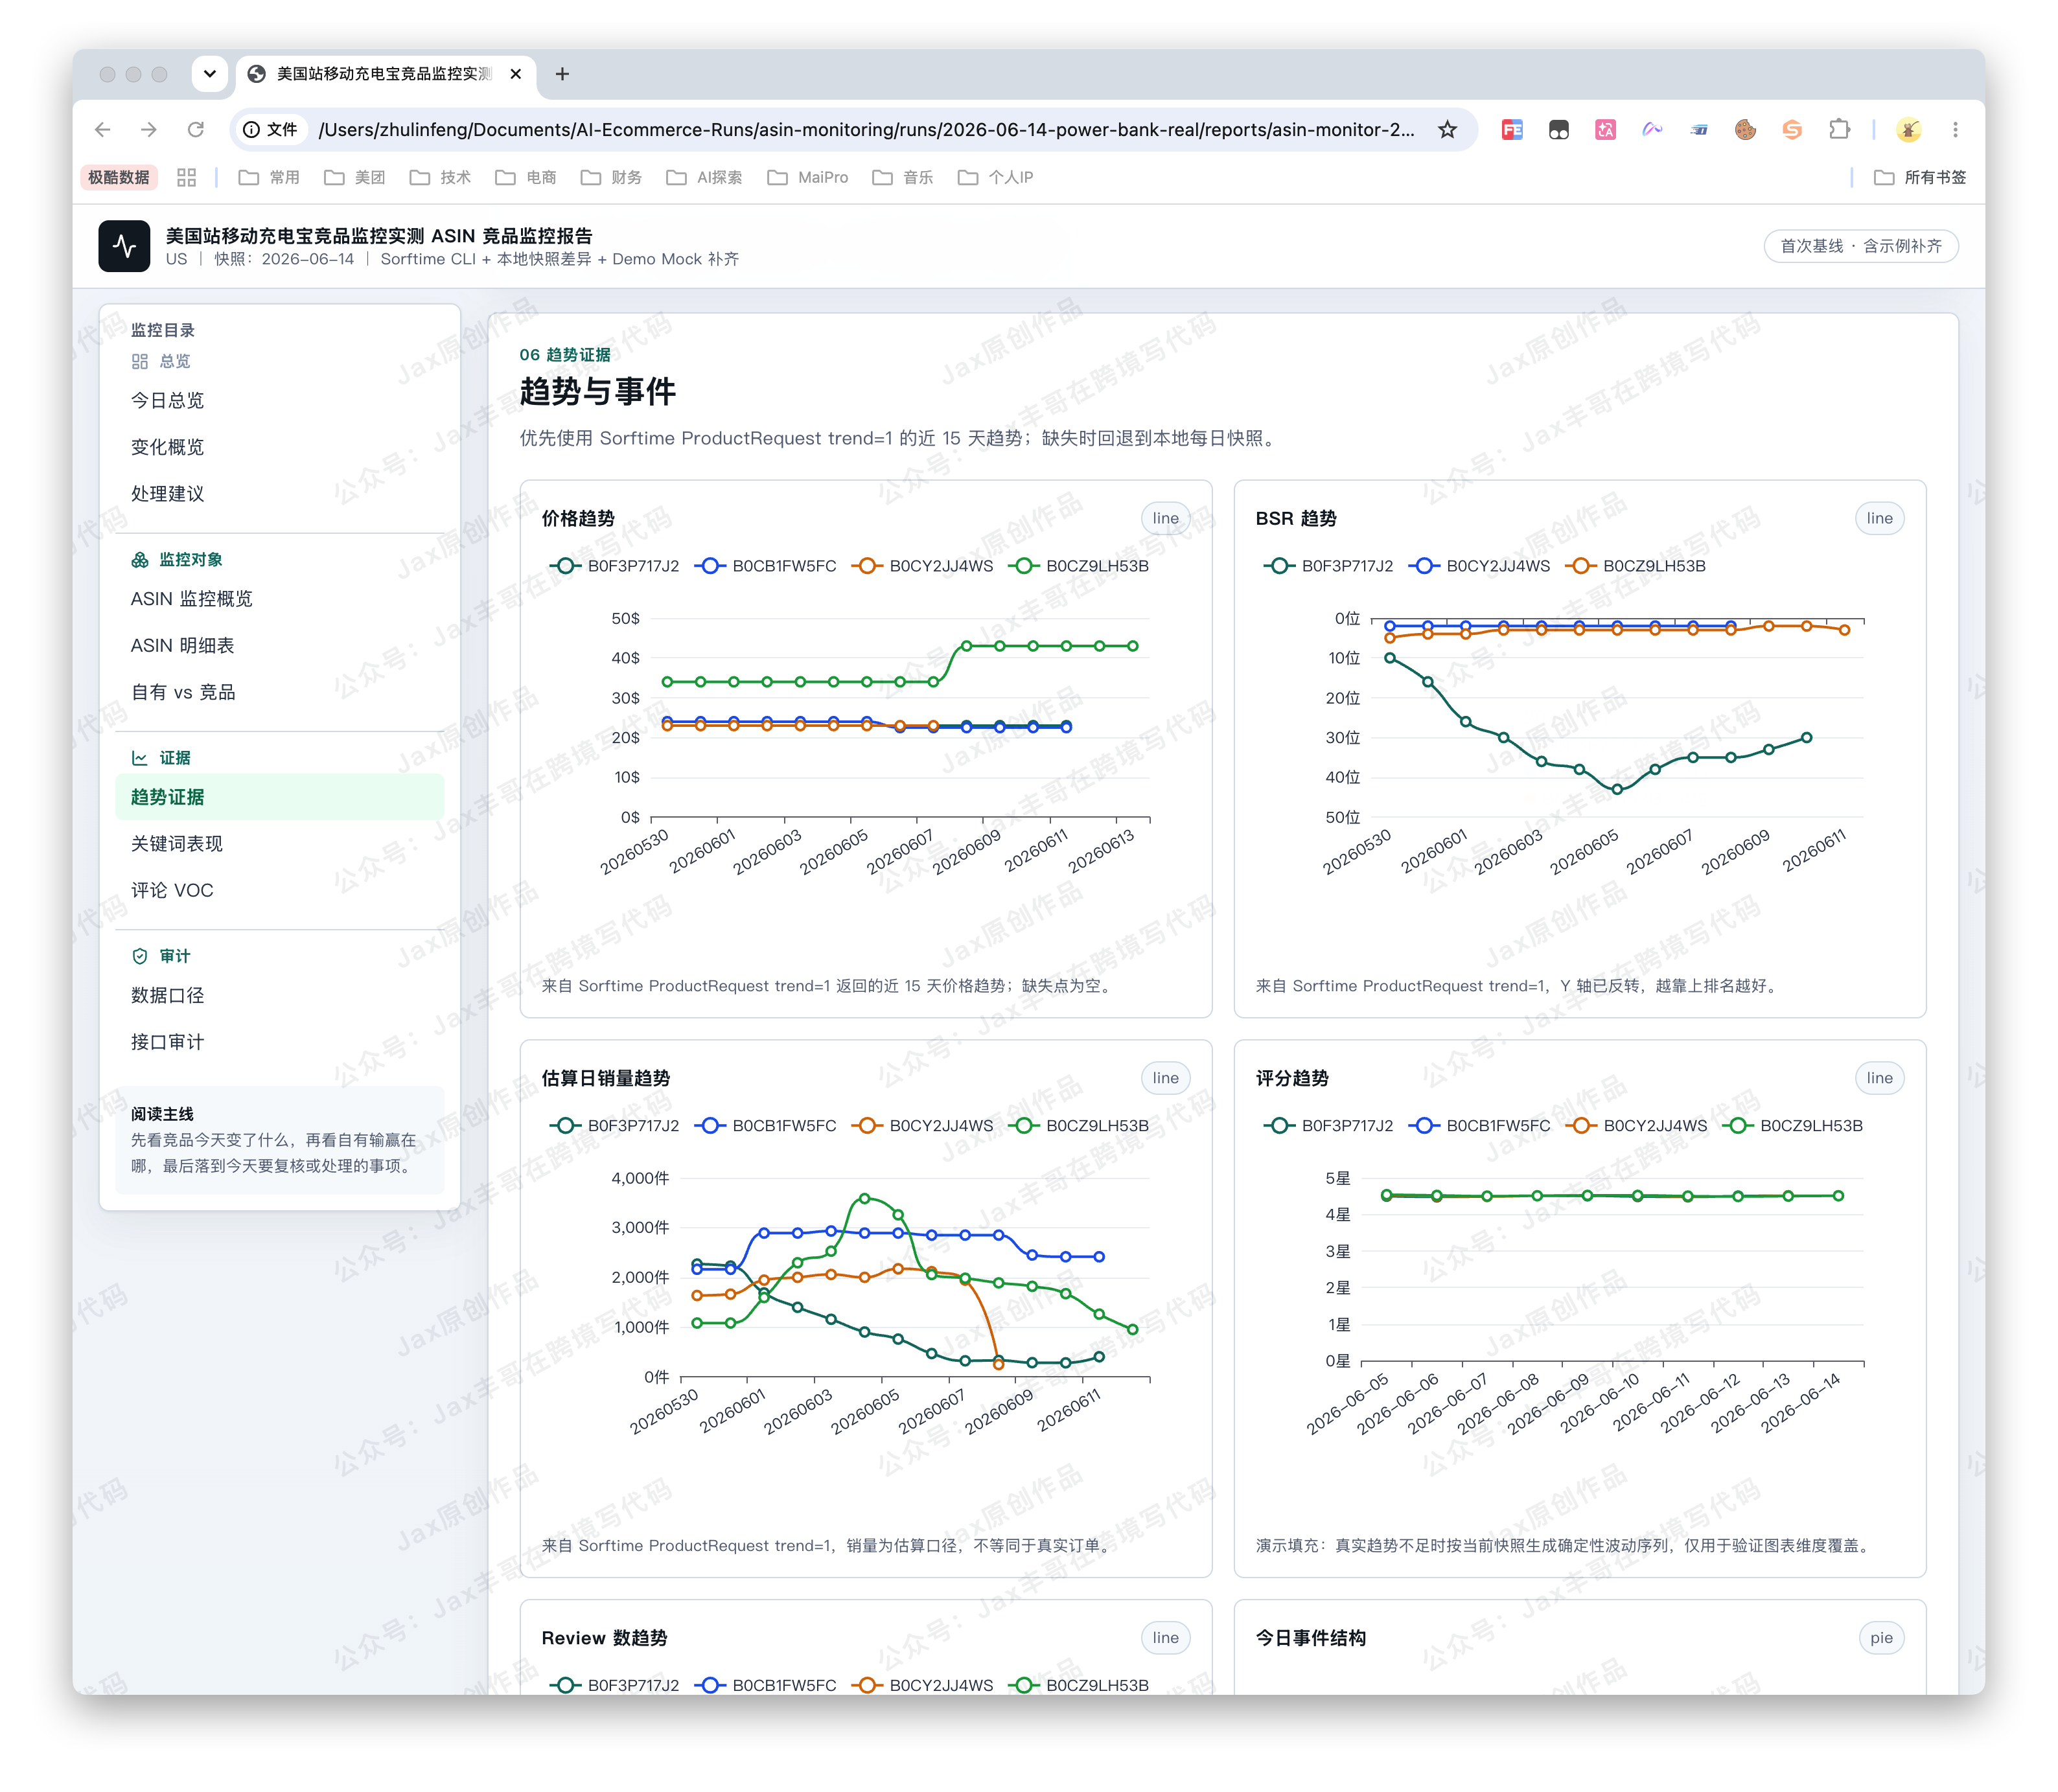The image size is (2058, 1792).
Task: Open the Extensions puzzle icon
Action: click(x=1839, y=130)
